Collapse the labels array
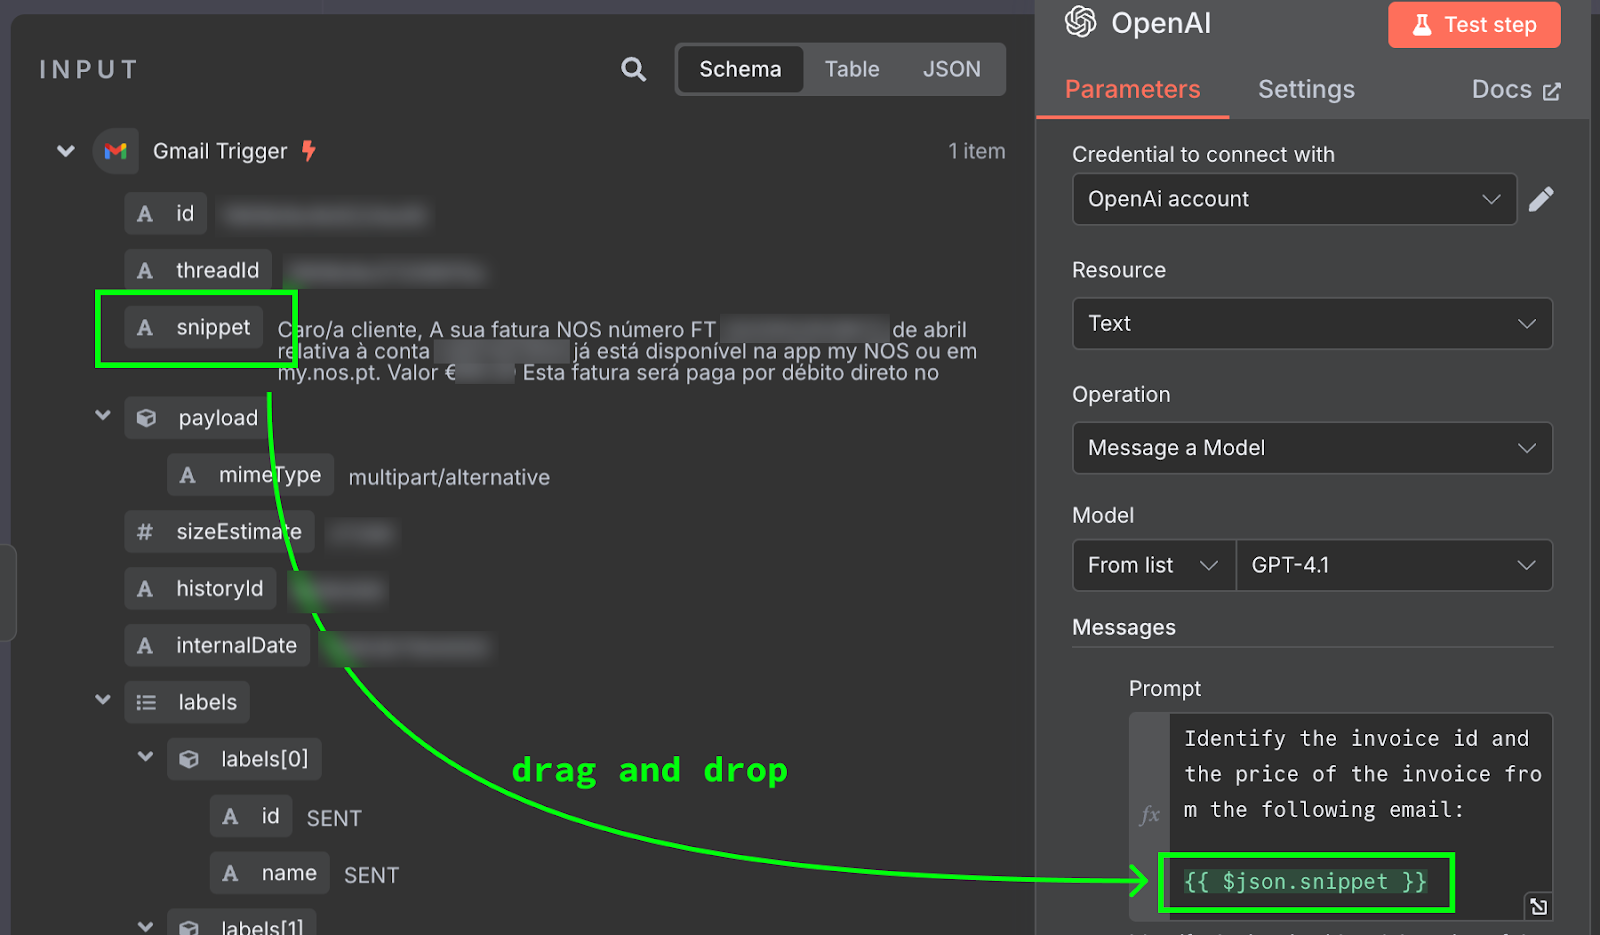 pos(103,699)
